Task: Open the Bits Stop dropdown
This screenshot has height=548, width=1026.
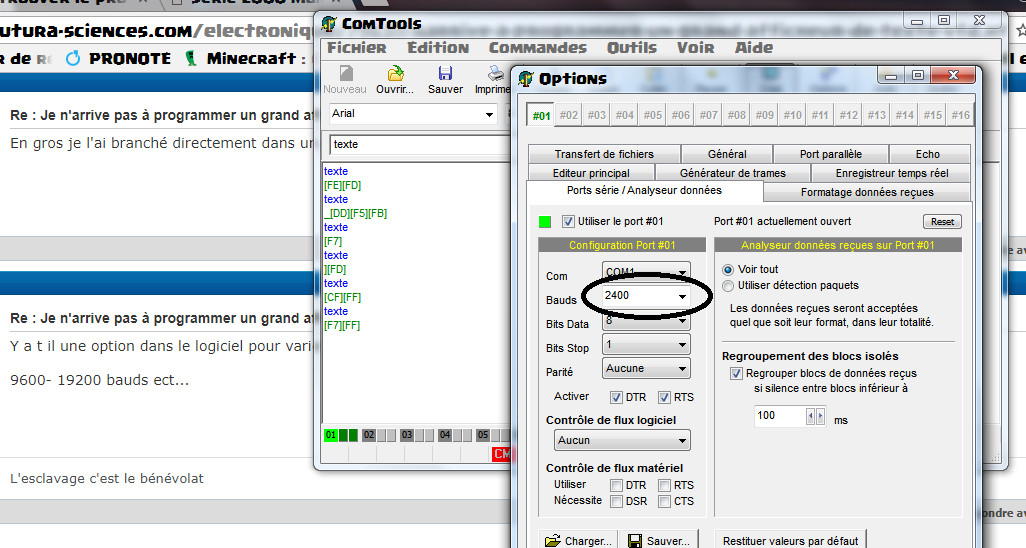Action: click(x=646, y=344)
